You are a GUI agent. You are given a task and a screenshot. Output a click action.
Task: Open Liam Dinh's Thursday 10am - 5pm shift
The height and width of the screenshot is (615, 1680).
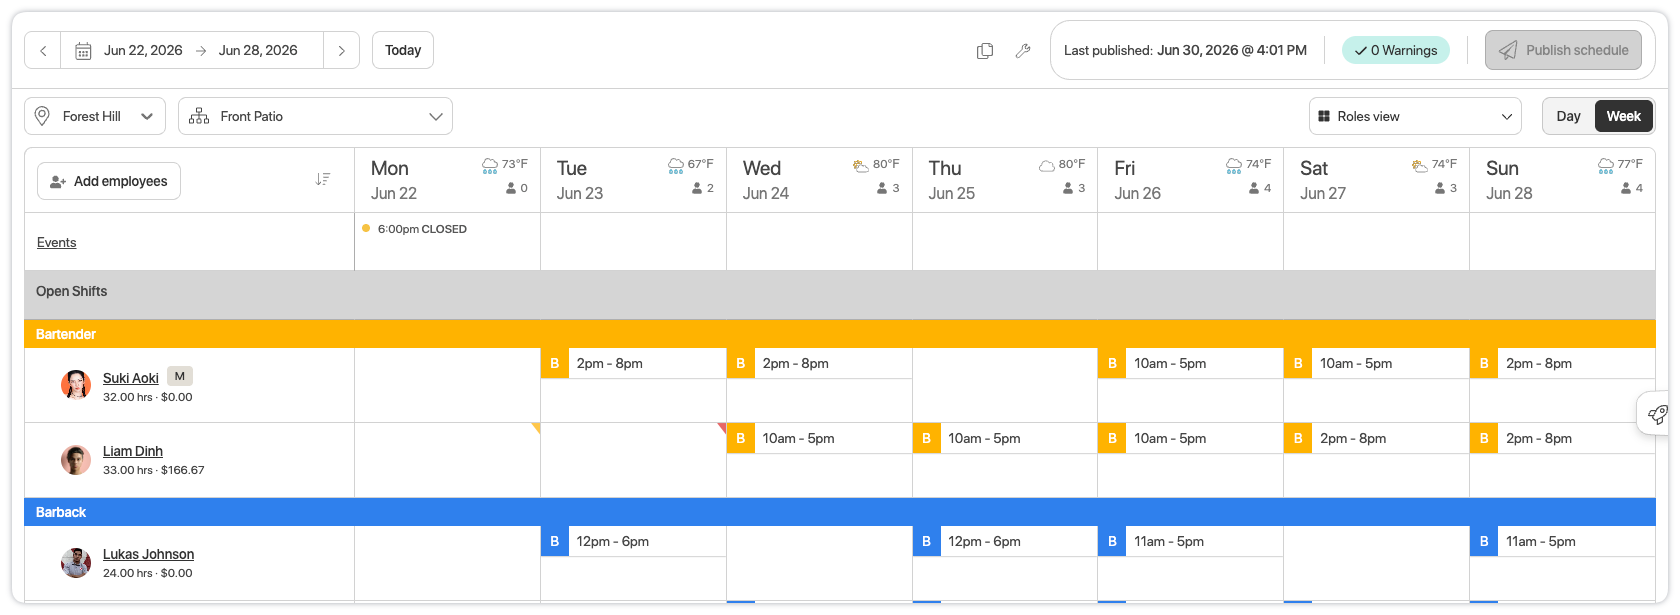(1005, 438)
